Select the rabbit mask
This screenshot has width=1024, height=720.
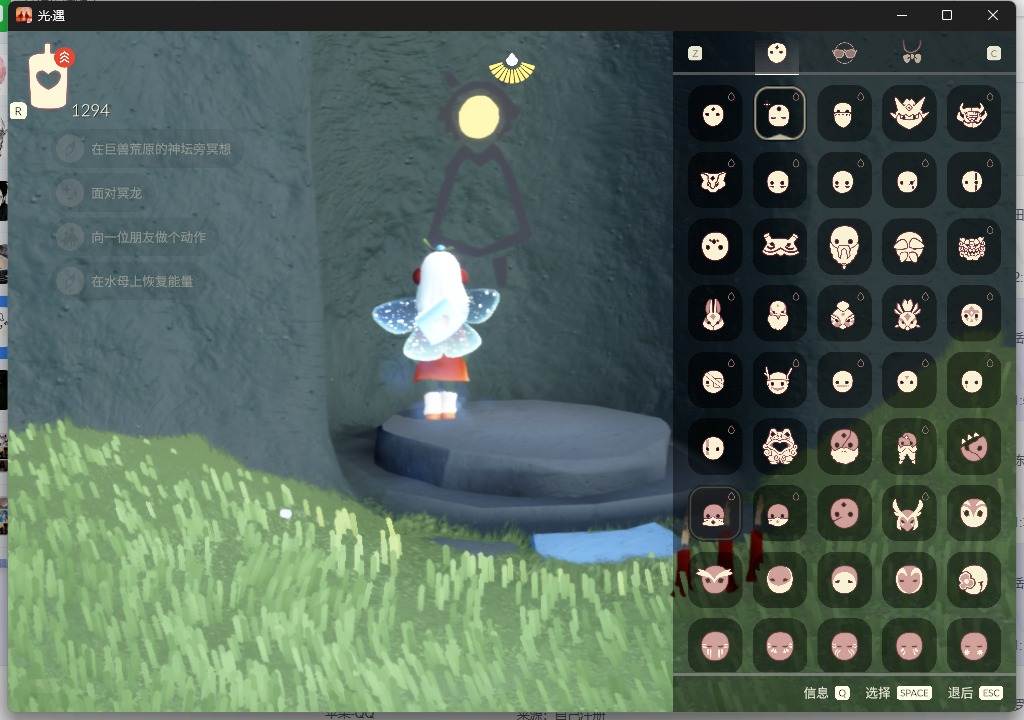coord(714,314)
